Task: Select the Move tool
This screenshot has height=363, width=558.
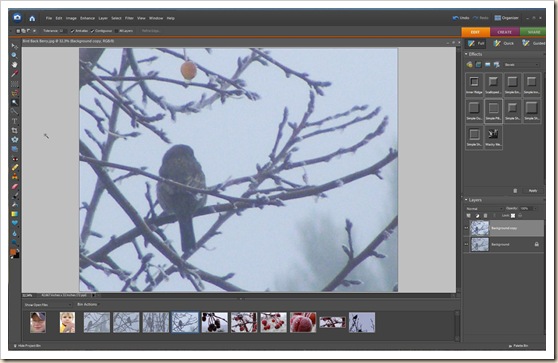Action: [x=15, y=46]
